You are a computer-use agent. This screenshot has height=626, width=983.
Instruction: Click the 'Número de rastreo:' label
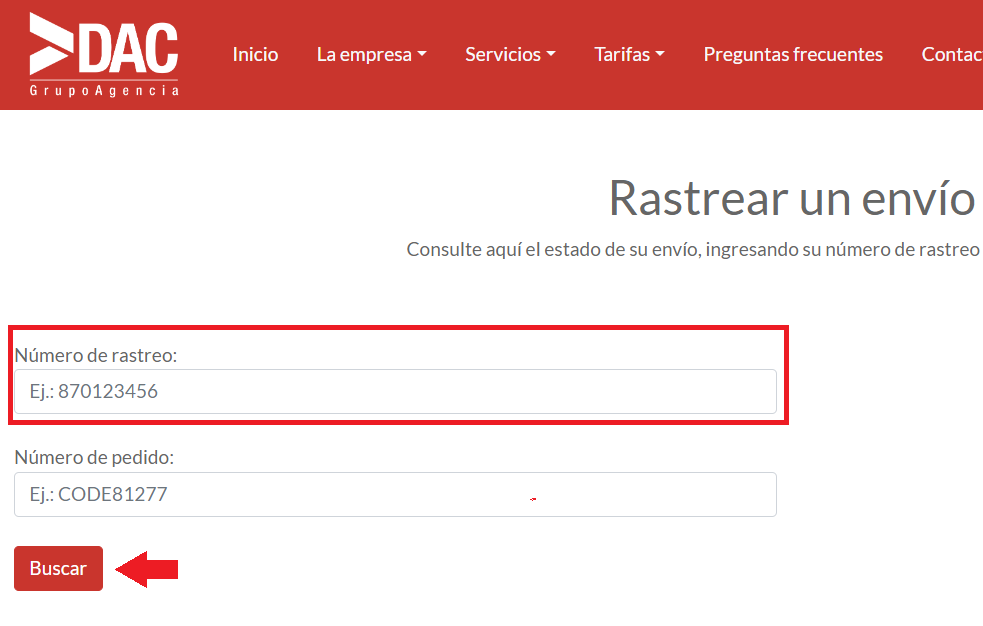click(x=96, y=355)
